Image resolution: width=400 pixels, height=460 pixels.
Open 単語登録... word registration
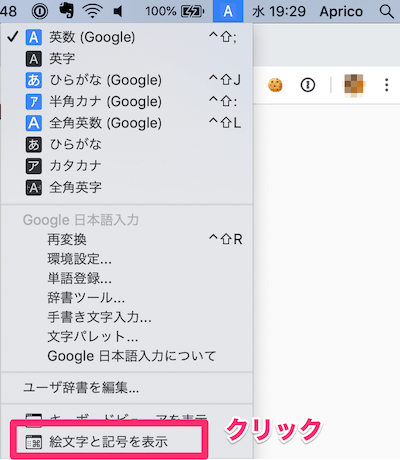127,278
